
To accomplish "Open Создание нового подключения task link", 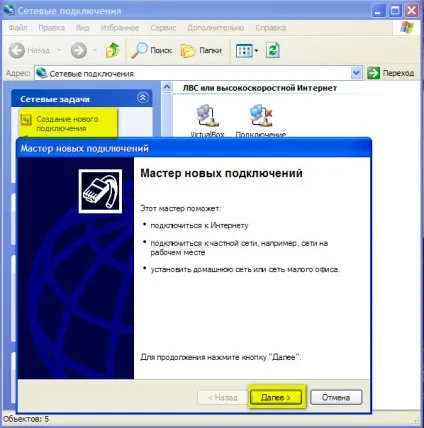I will click(x=67, y=124).
